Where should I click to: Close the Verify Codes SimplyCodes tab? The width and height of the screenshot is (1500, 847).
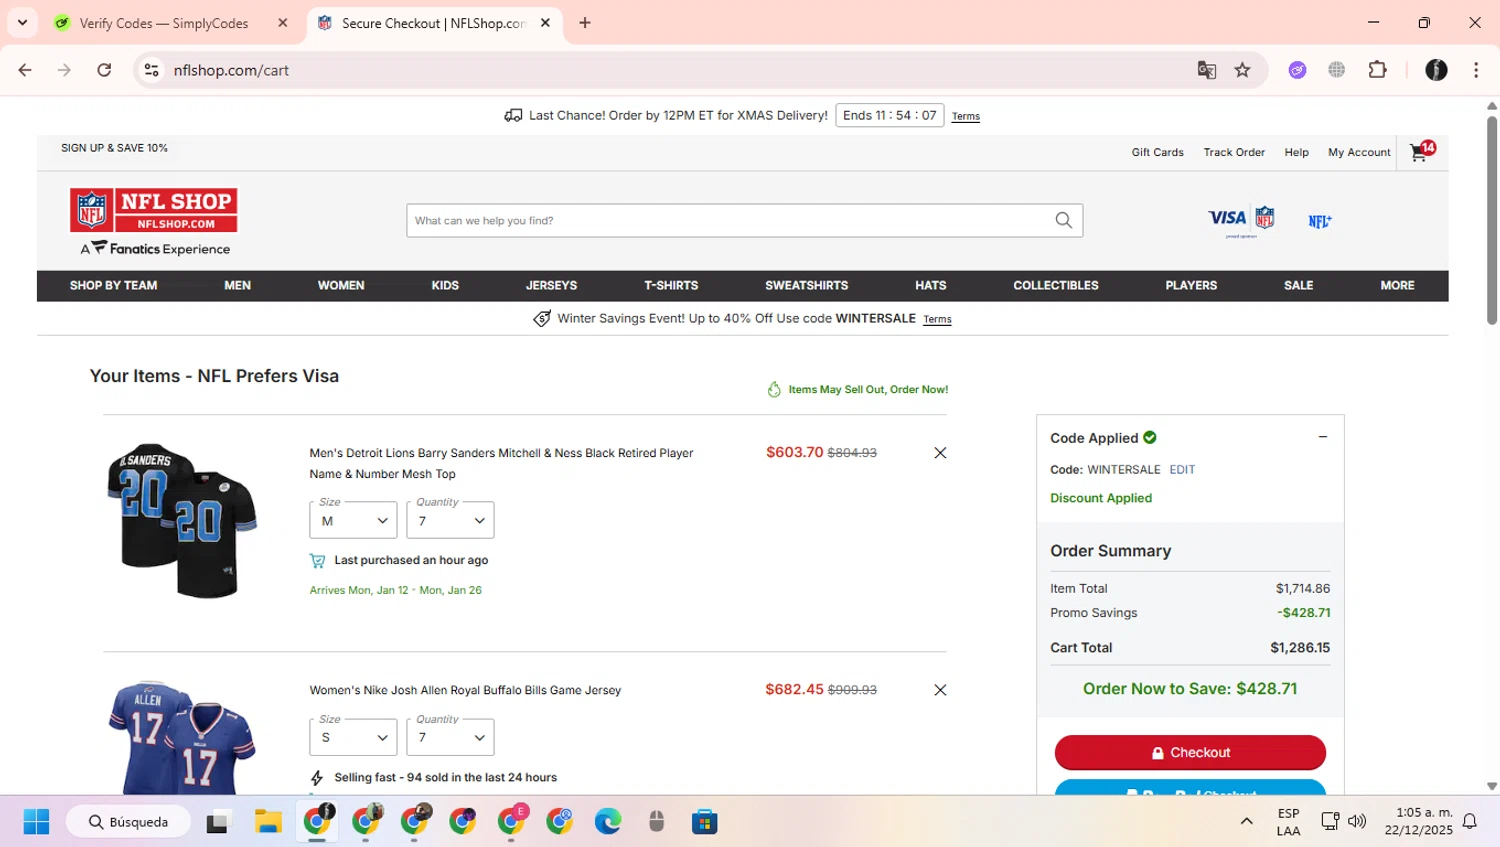click(283, 23)
